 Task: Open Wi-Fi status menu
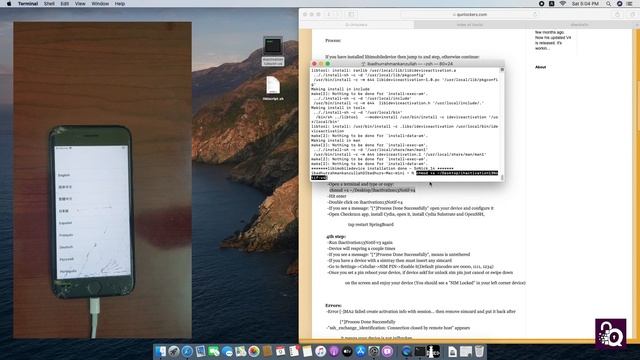[x=562, y=4]
